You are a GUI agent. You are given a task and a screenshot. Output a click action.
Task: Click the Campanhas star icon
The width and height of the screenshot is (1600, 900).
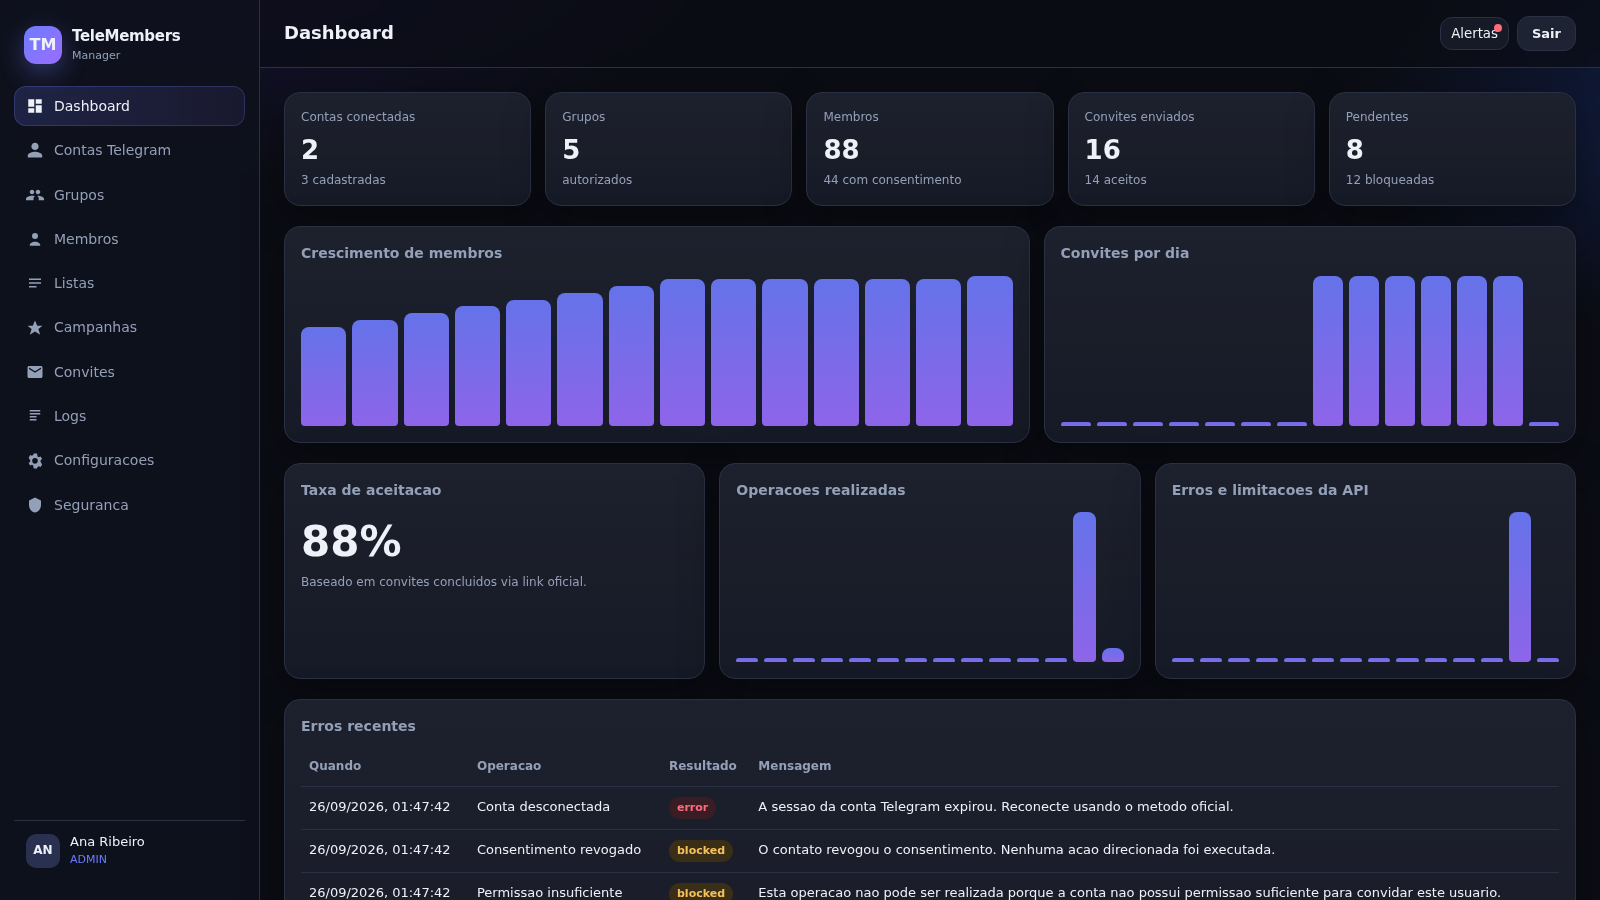[35, 327]
